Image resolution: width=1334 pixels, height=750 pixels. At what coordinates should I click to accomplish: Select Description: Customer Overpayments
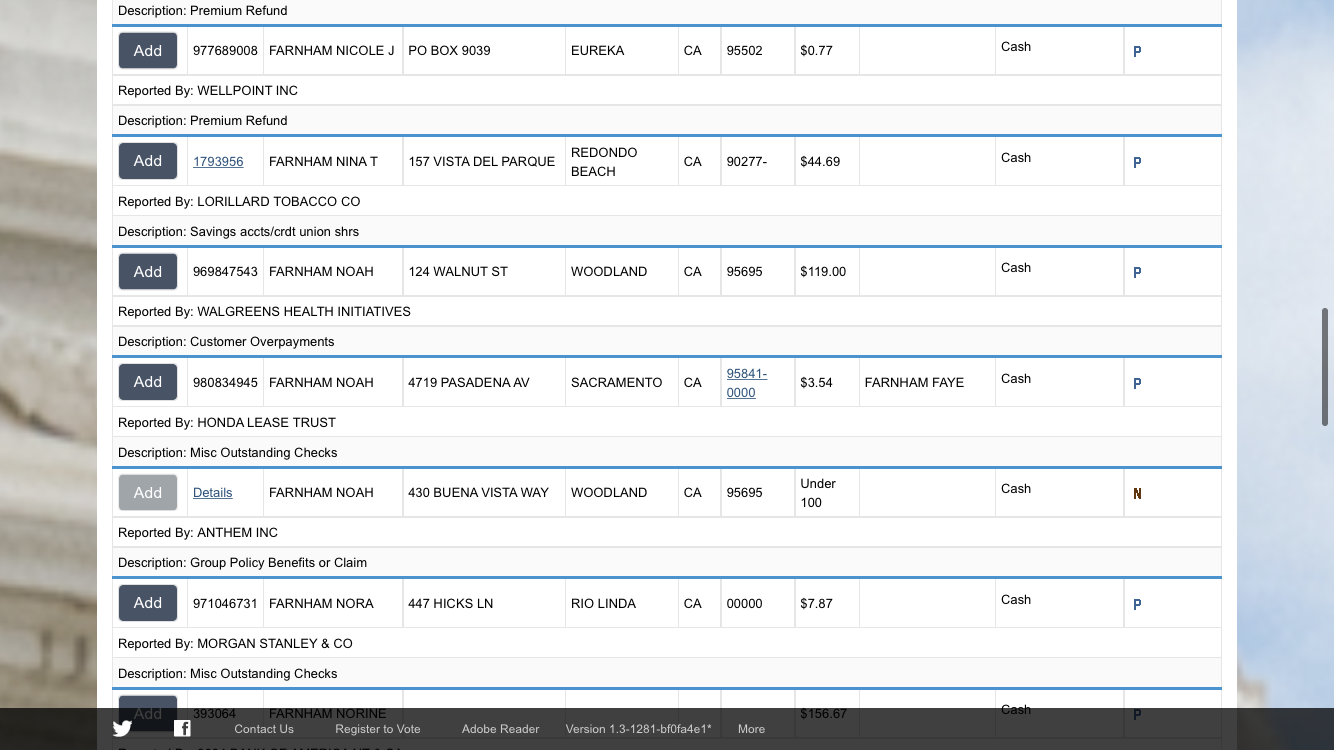point(226,341)
